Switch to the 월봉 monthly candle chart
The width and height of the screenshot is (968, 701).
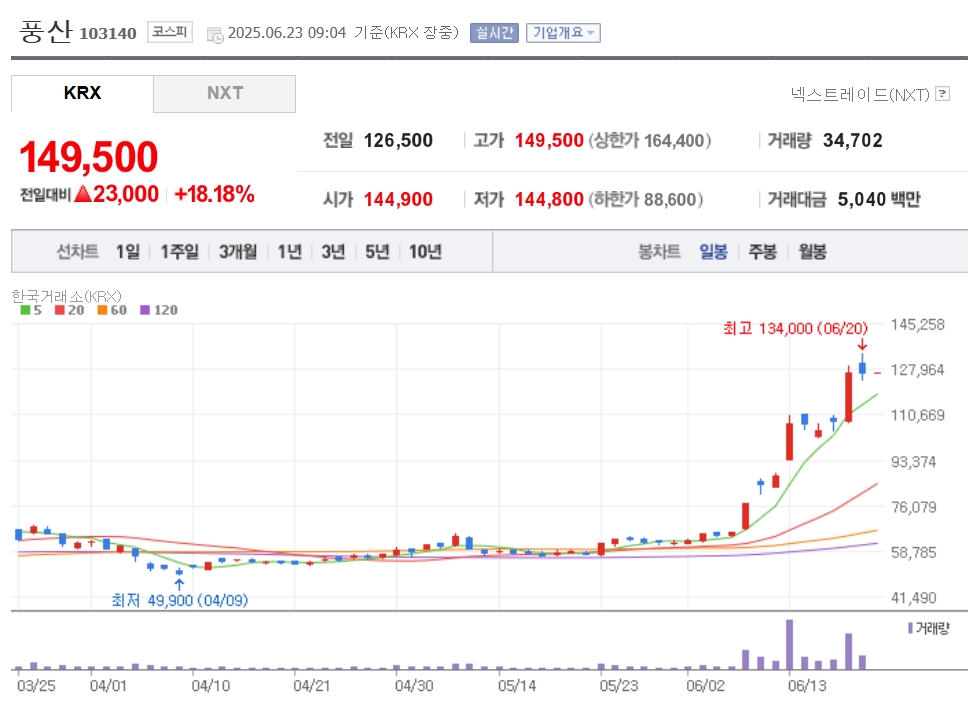[812, 251]
